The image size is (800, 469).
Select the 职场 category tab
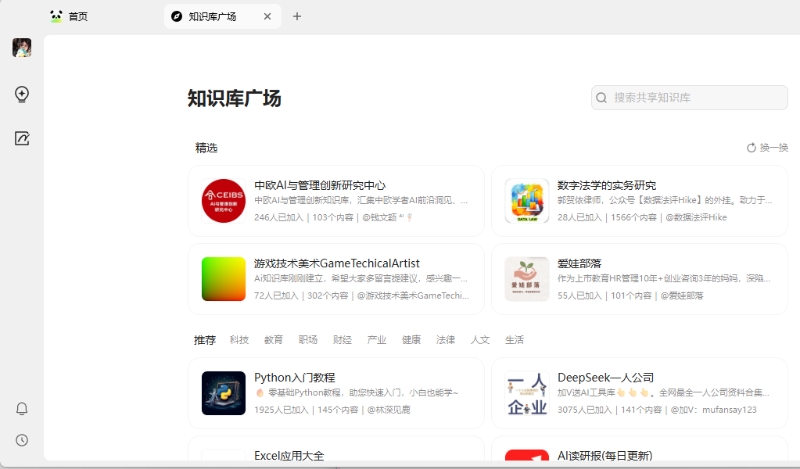tap(308, 340)
